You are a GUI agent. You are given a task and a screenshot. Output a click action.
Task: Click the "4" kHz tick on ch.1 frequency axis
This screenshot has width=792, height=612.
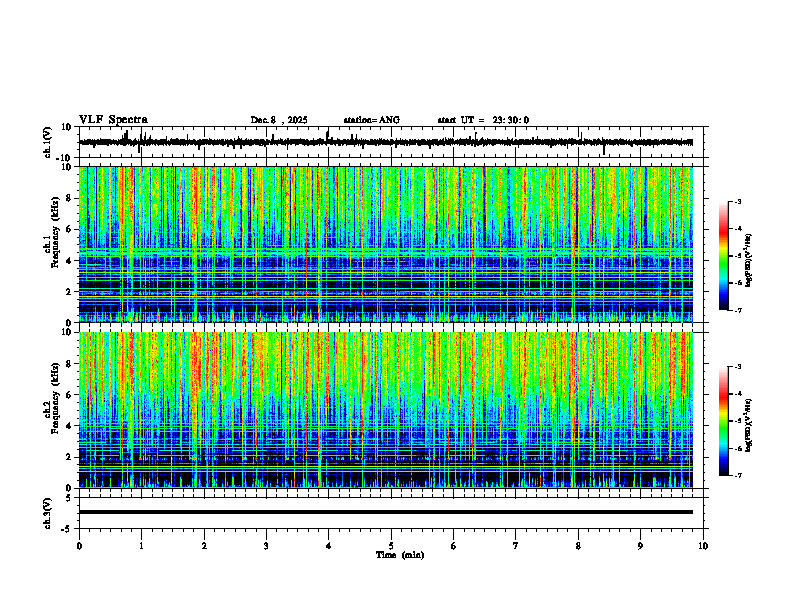pyautogui.click(x=69, y=261)
